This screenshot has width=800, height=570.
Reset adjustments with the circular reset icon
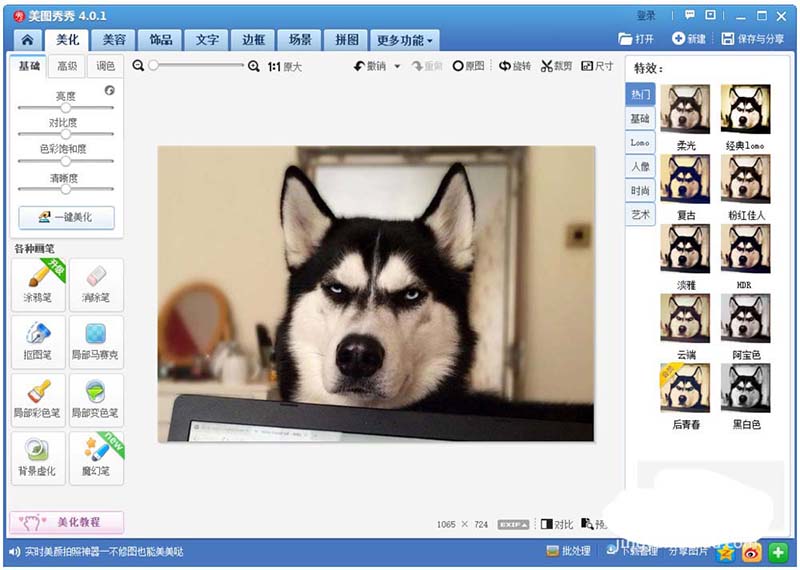(x=110, y=90)
